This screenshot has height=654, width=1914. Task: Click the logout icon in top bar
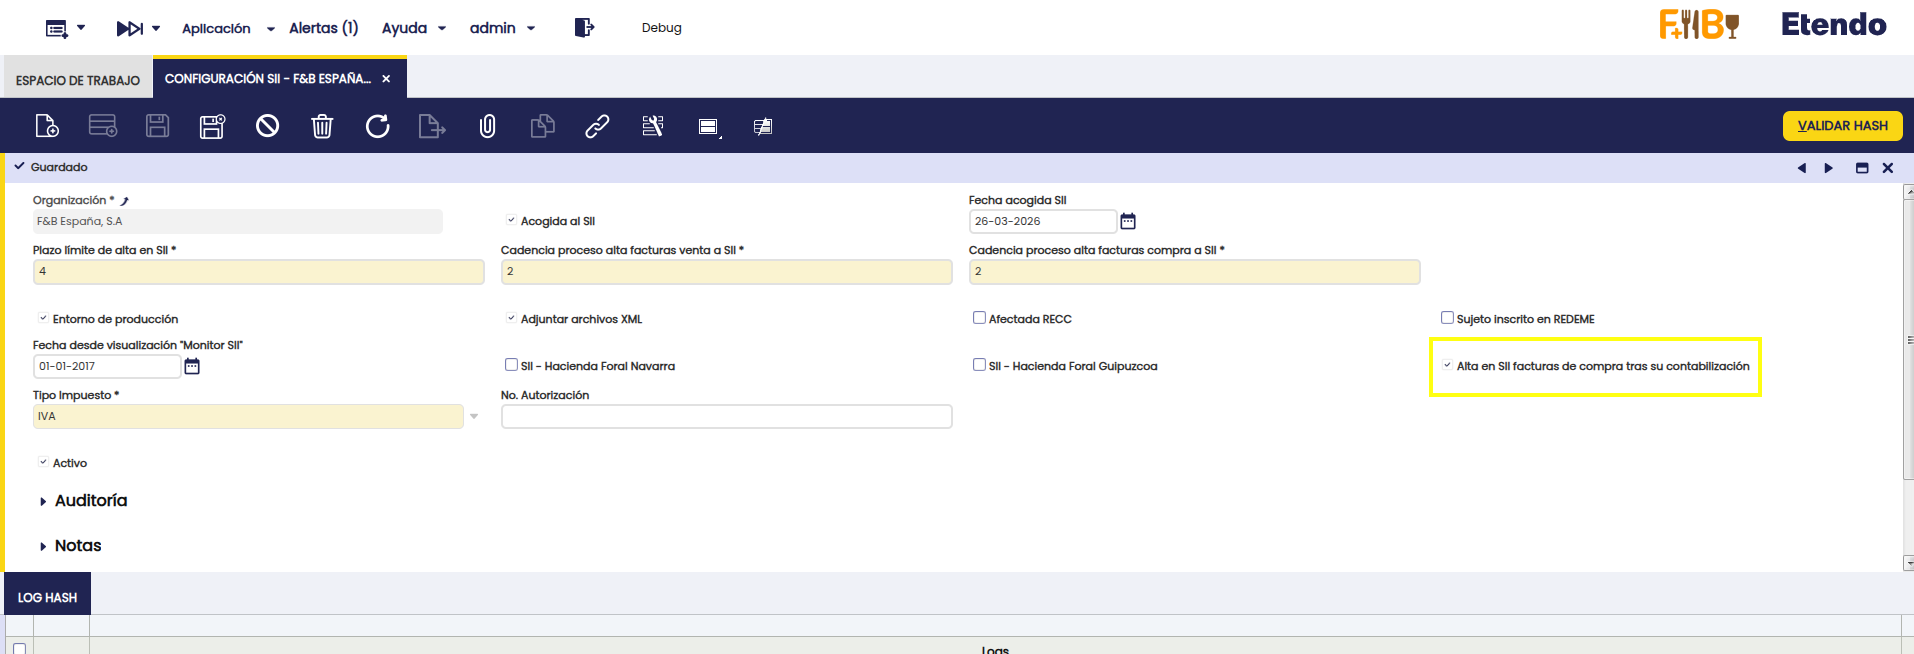[584, 28]
